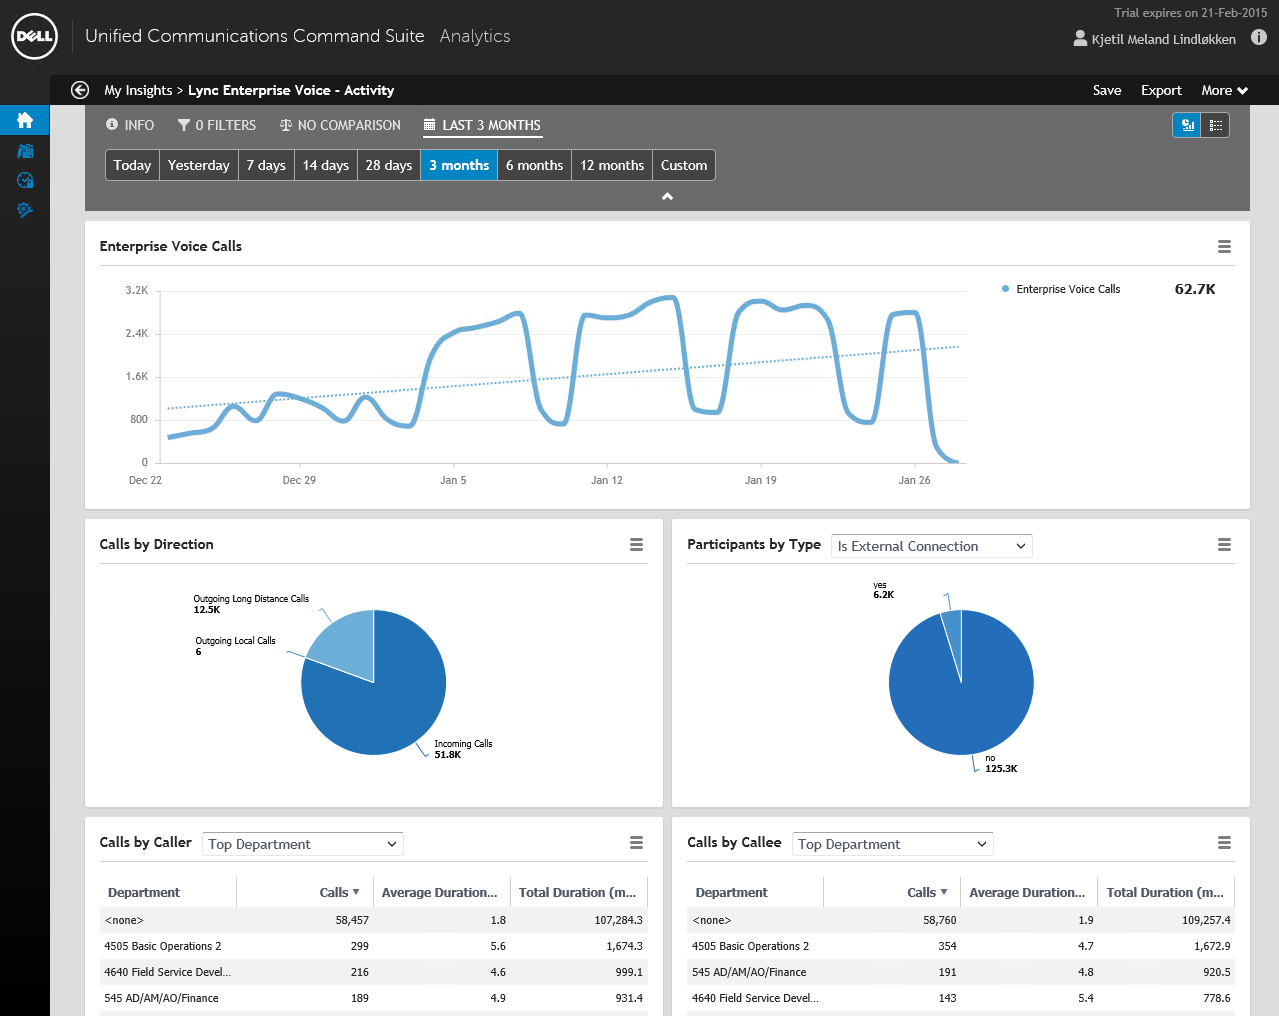The height and width of the screenshot is (1016, 1279).
Task: Open the home sidebar icon
Action: (x=25, y=120)
